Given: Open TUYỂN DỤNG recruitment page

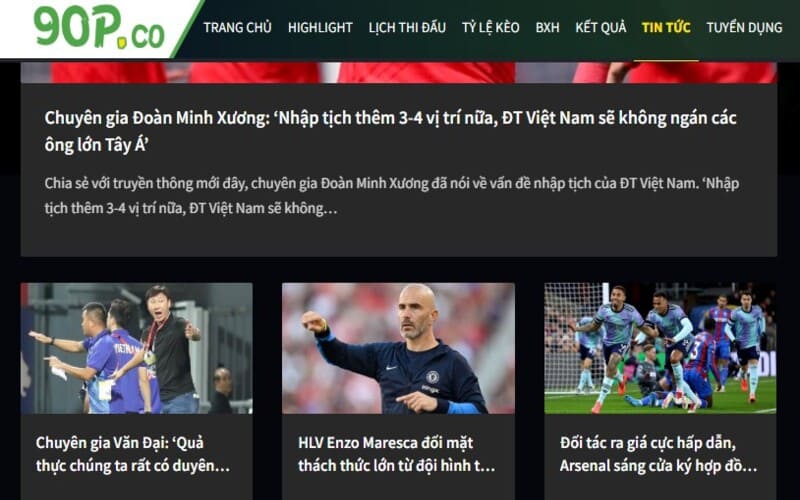Looking at the screenshot, I should click(744, 28).
